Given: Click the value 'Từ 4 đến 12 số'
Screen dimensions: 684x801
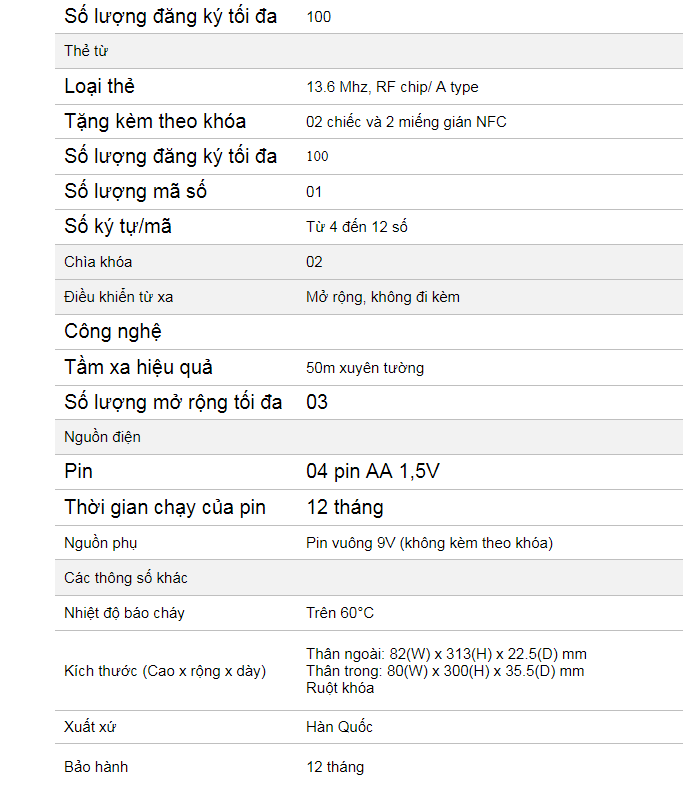Looking at the screenshot, I should coord(357,227).
